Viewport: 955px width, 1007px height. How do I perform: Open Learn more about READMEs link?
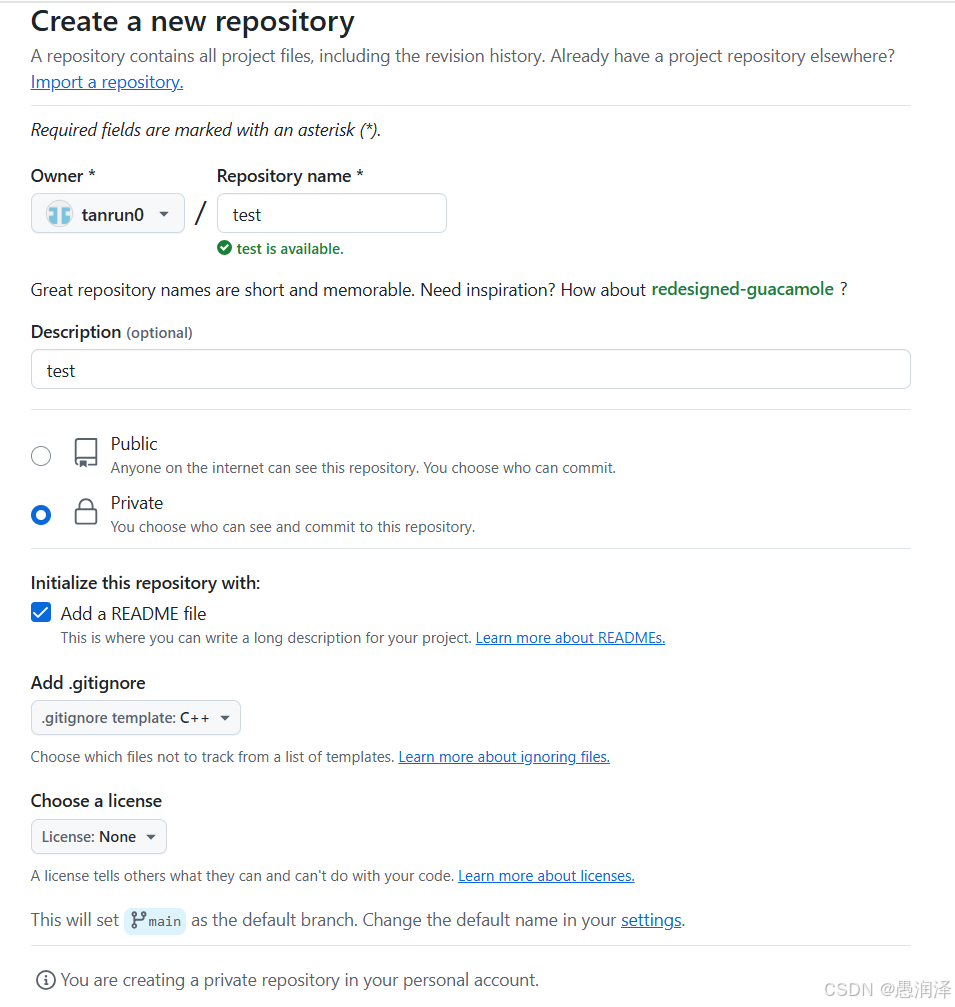570,638
